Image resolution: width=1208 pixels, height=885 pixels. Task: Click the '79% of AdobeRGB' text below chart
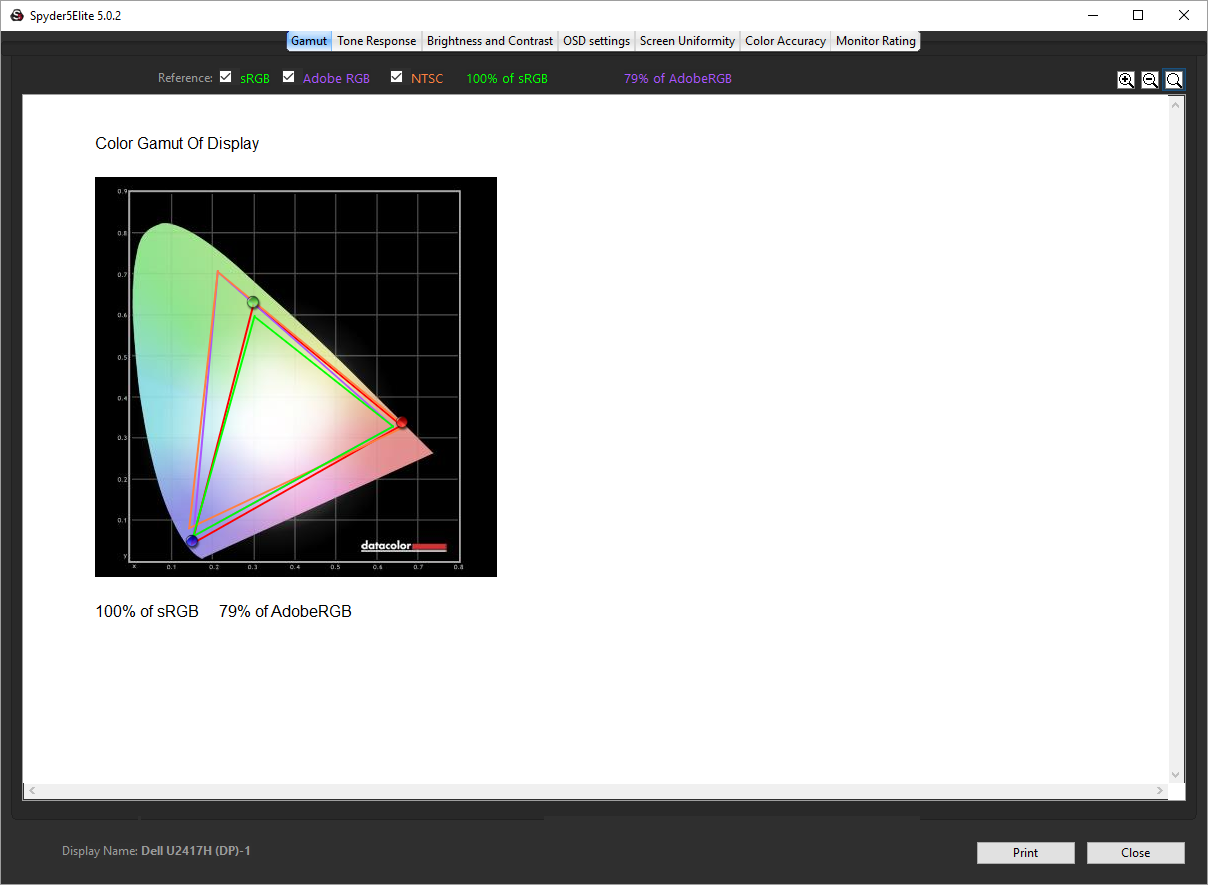click(285, 612)
